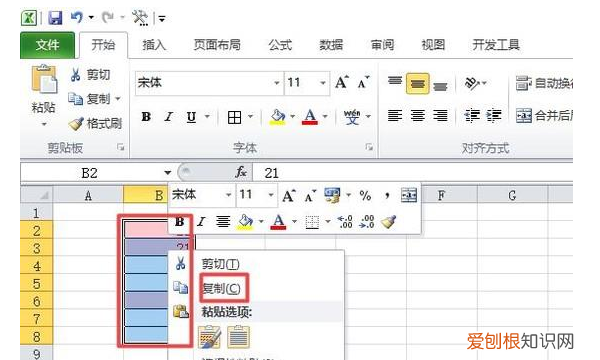Click the formula bar showing 21
600x360 pixels.
[x=413, y=173]
